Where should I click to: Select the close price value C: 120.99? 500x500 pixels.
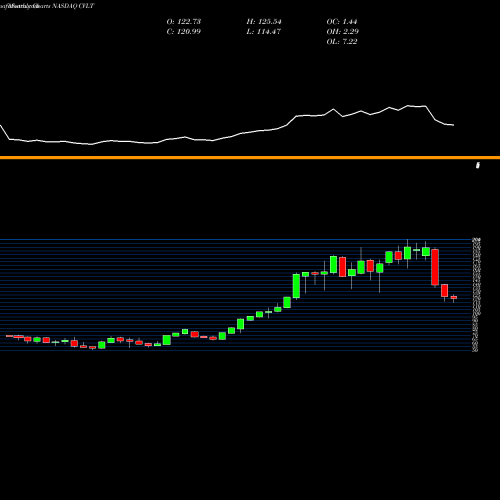pos(184,32)
